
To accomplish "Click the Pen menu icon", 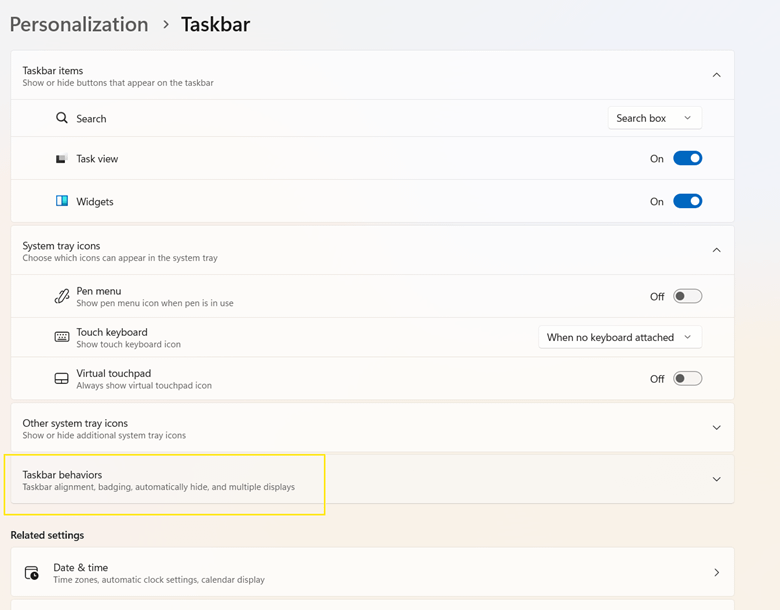I will tap(62, 296).
